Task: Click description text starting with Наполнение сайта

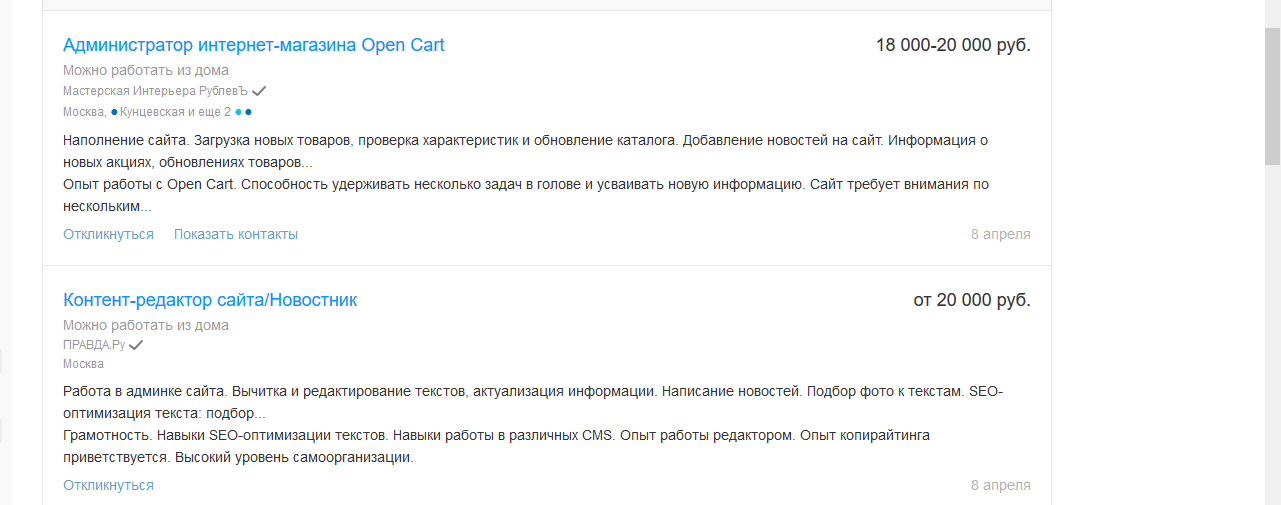Action: click(525, 151)
